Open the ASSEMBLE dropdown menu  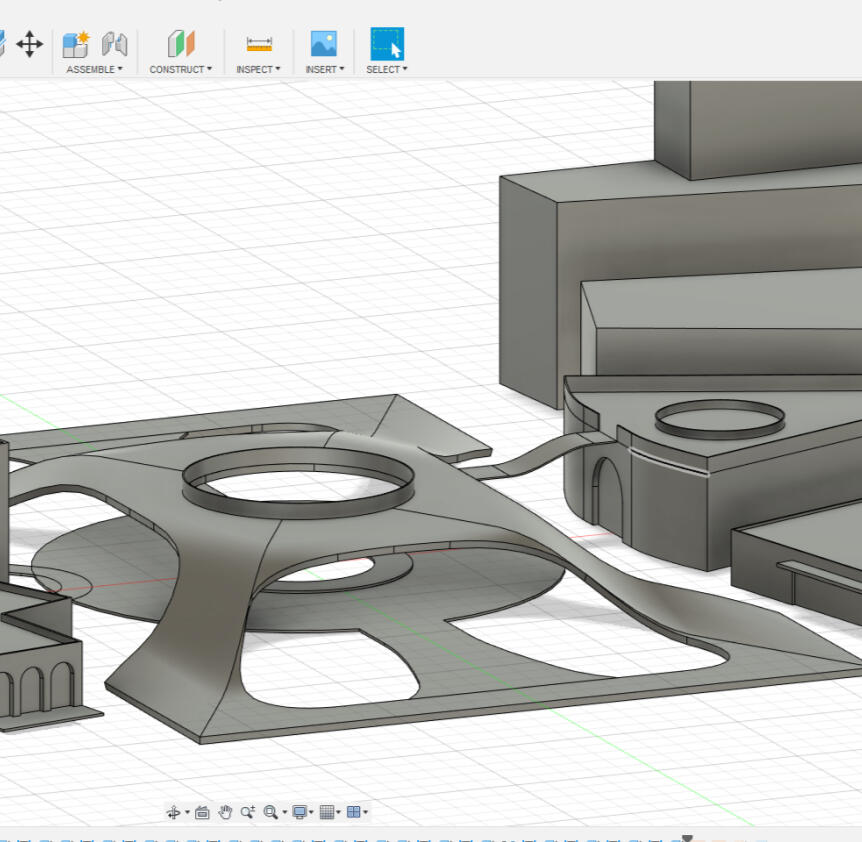94,69
